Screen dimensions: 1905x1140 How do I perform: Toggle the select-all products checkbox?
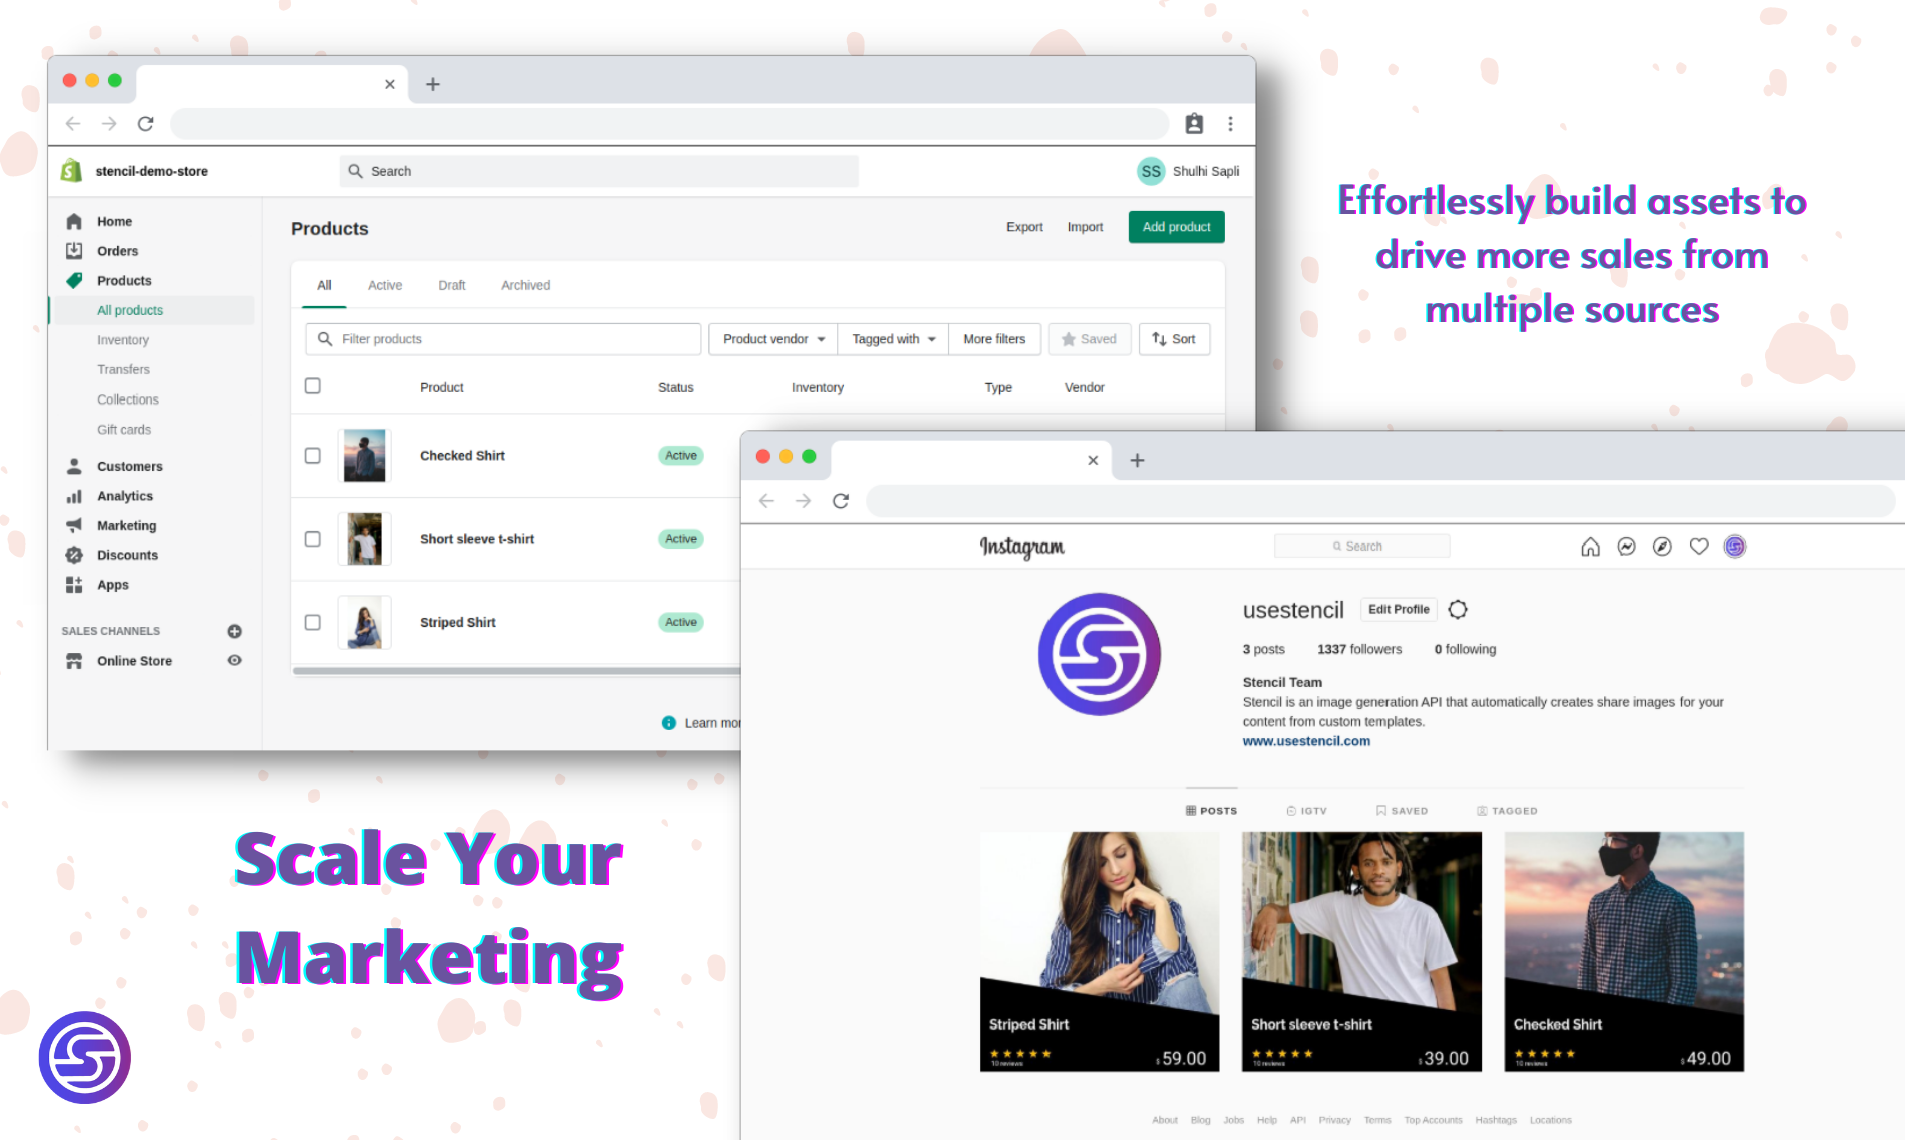pyautogui.click(x=313, y=386)
